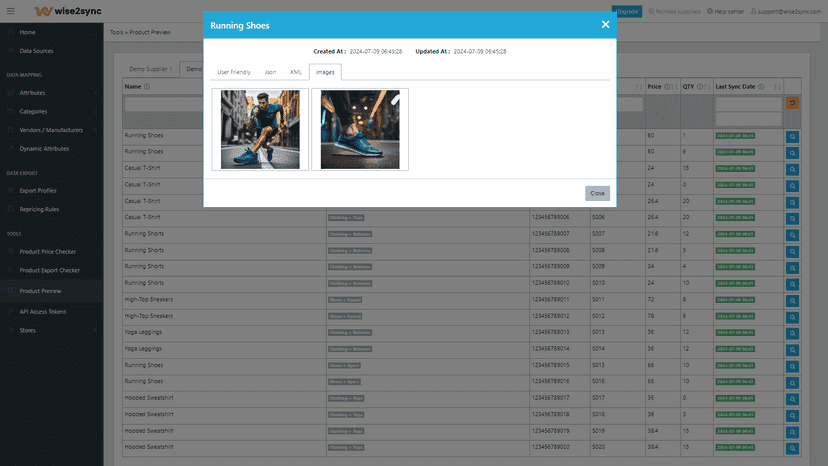Select the Demo Supplier 1 tab
Image resolution: width=828 pixels, height=466 pixels.
[x=150, y=69]
